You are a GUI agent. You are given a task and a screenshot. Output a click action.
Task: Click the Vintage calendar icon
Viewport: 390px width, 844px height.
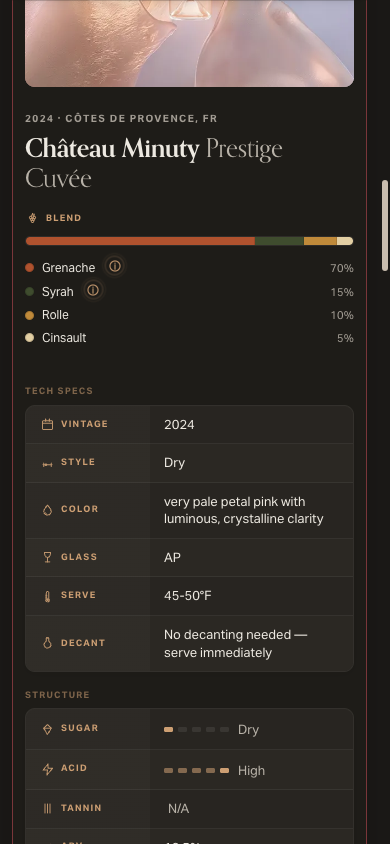[x=47, y=425]
